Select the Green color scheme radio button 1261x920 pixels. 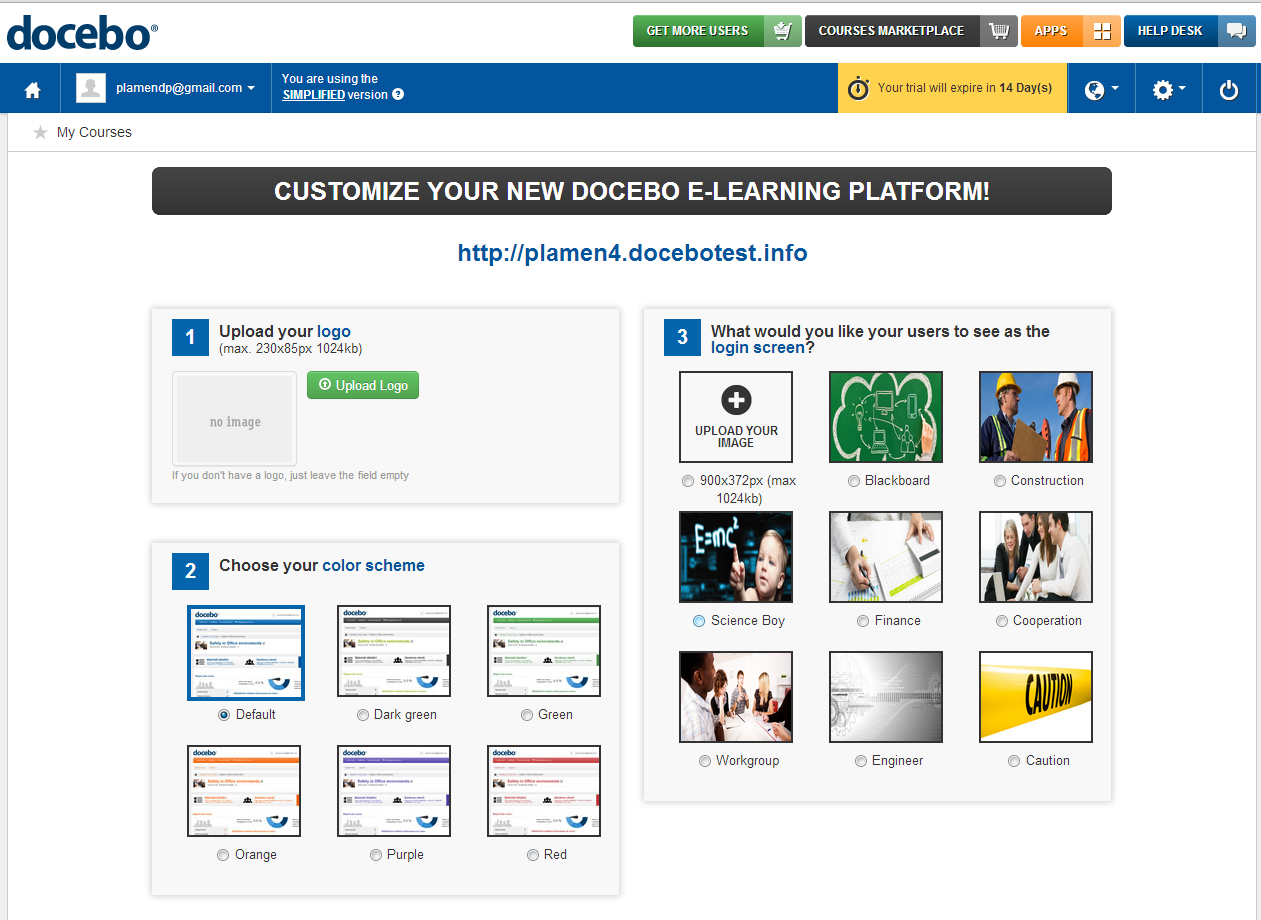point(527,715)
